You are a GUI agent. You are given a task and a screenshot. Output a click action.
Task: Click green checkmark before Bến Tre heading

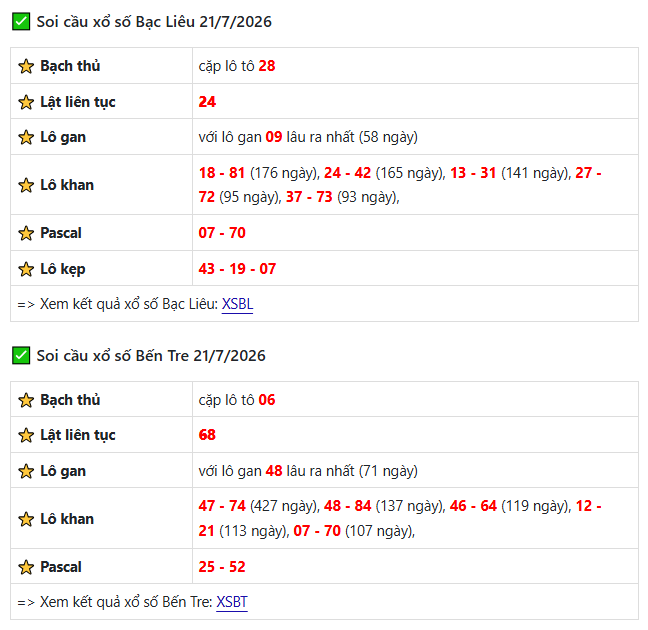[21, 356]
